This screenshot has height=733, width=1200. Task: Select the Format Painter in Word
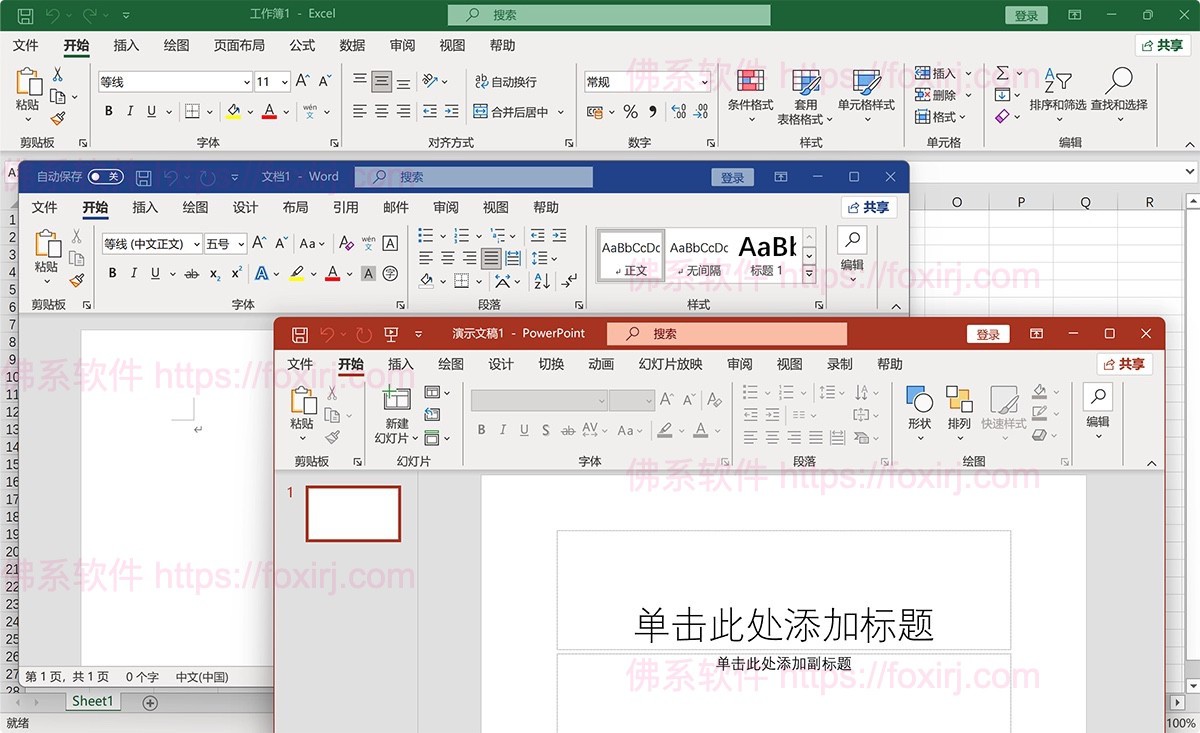tap(77, 281)
